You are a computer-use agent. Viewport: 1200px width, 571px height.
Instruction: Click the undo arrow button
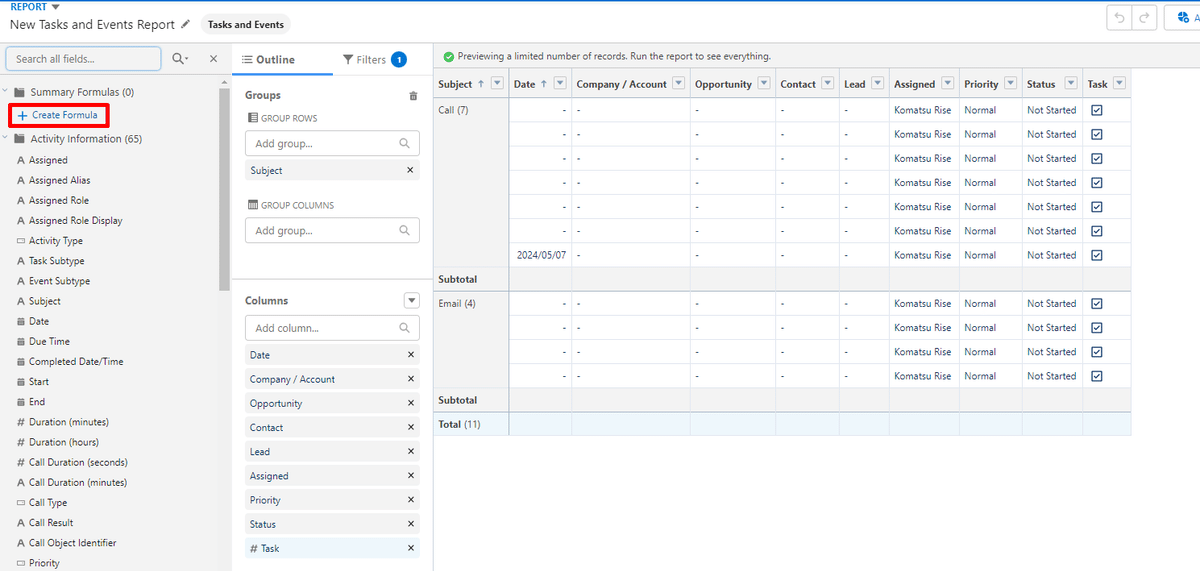pos(1120,18)
